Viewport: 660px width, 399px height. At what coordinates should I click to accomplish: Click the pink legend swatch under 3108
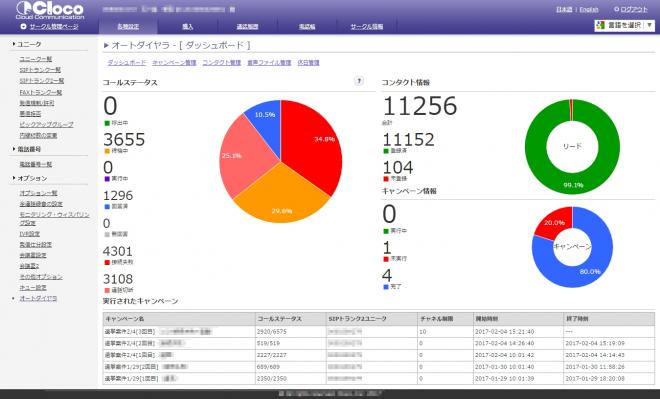107,290
